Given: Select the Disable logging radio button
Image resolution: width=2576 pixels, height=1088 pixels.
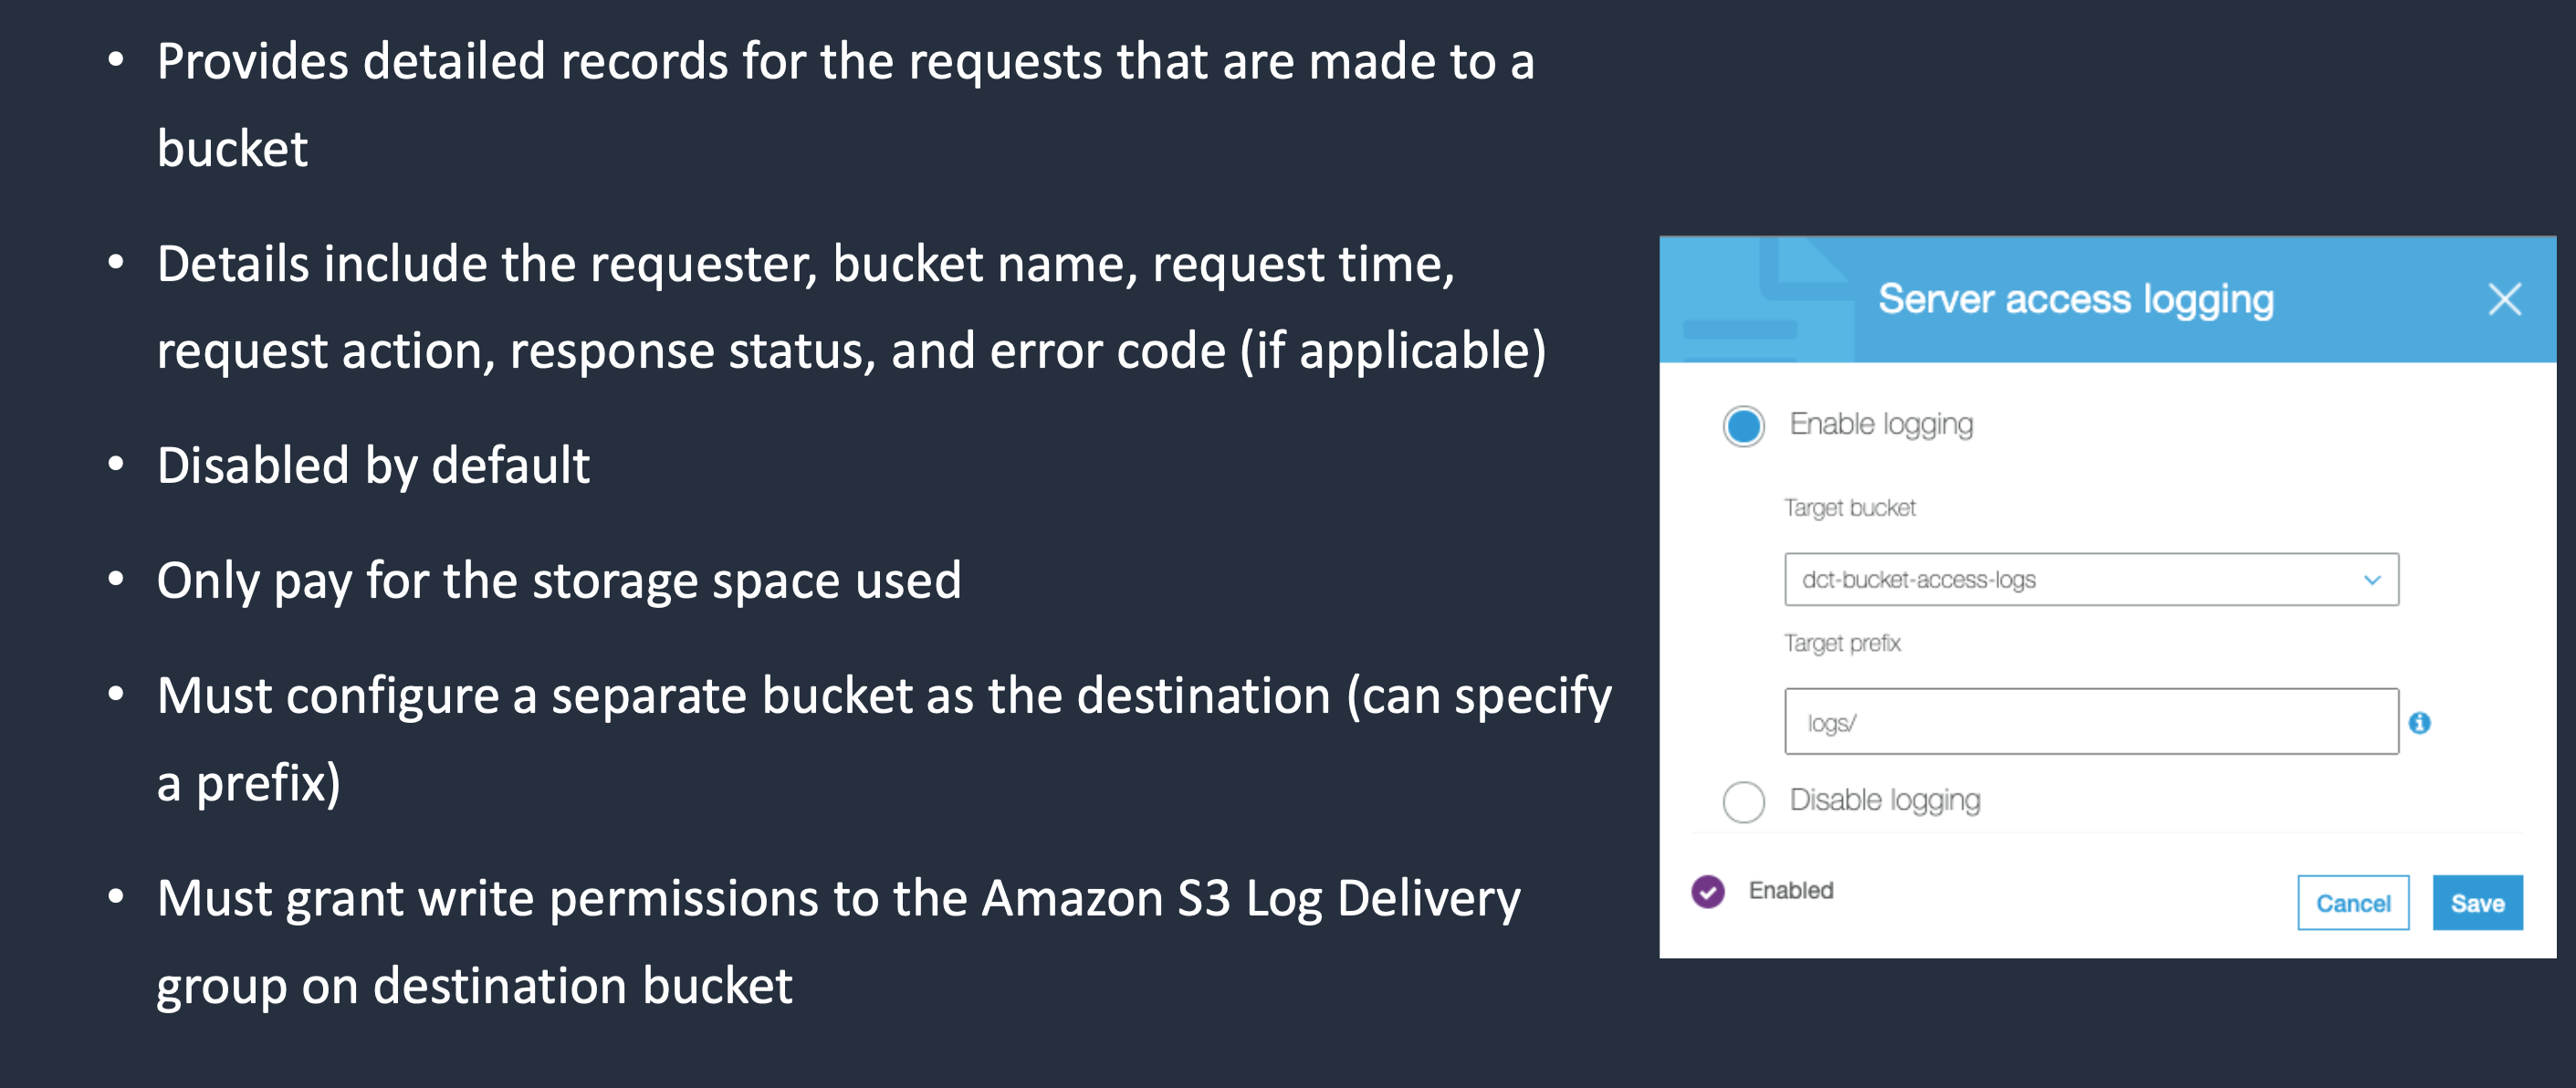Looking at the screenshot, I should 1744,801.
